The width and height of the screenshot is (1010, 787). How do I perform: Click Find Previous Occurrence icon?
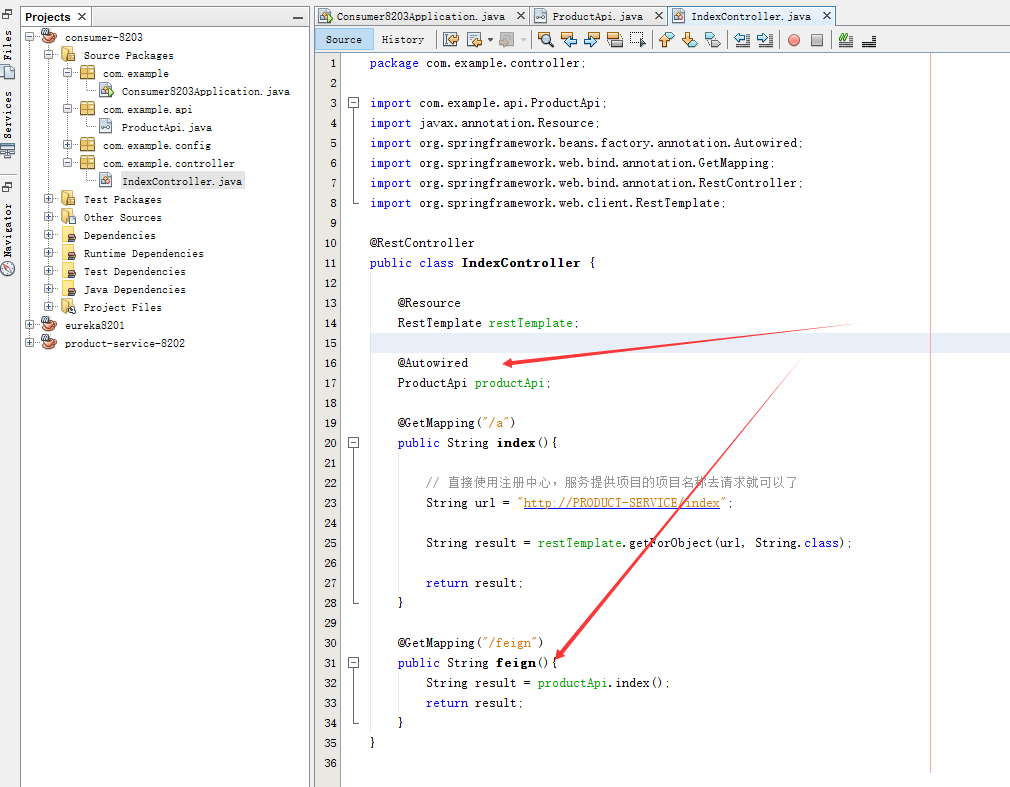tap(569, 40)
